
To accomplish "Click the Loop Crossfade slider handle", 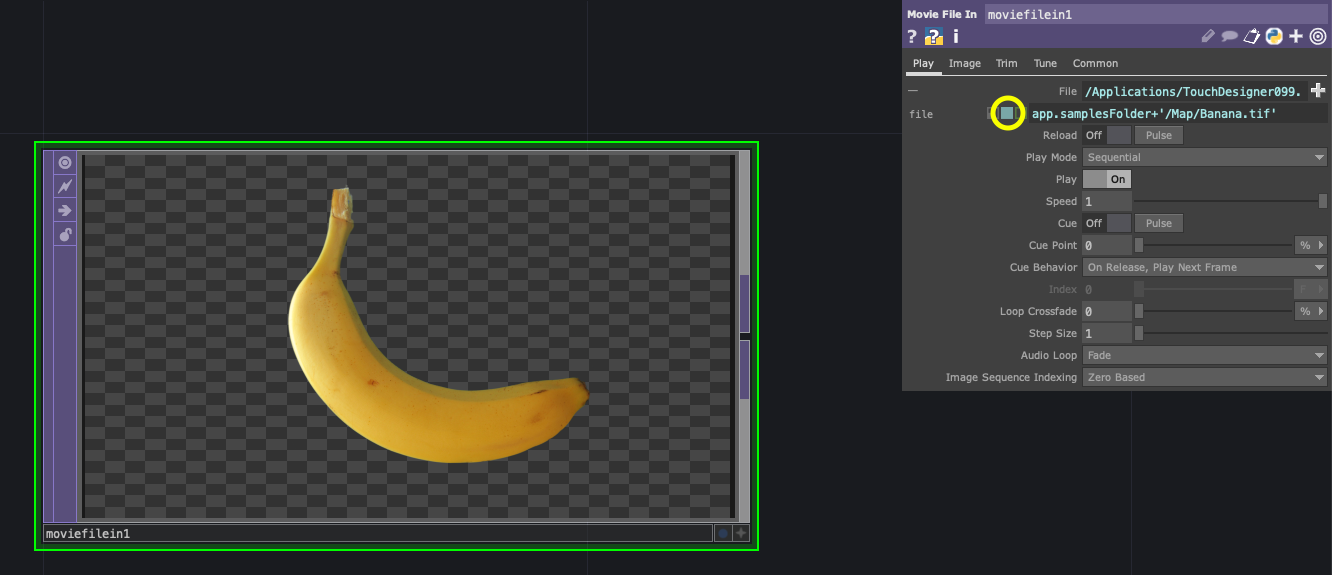I will [x=1138, y=311].
